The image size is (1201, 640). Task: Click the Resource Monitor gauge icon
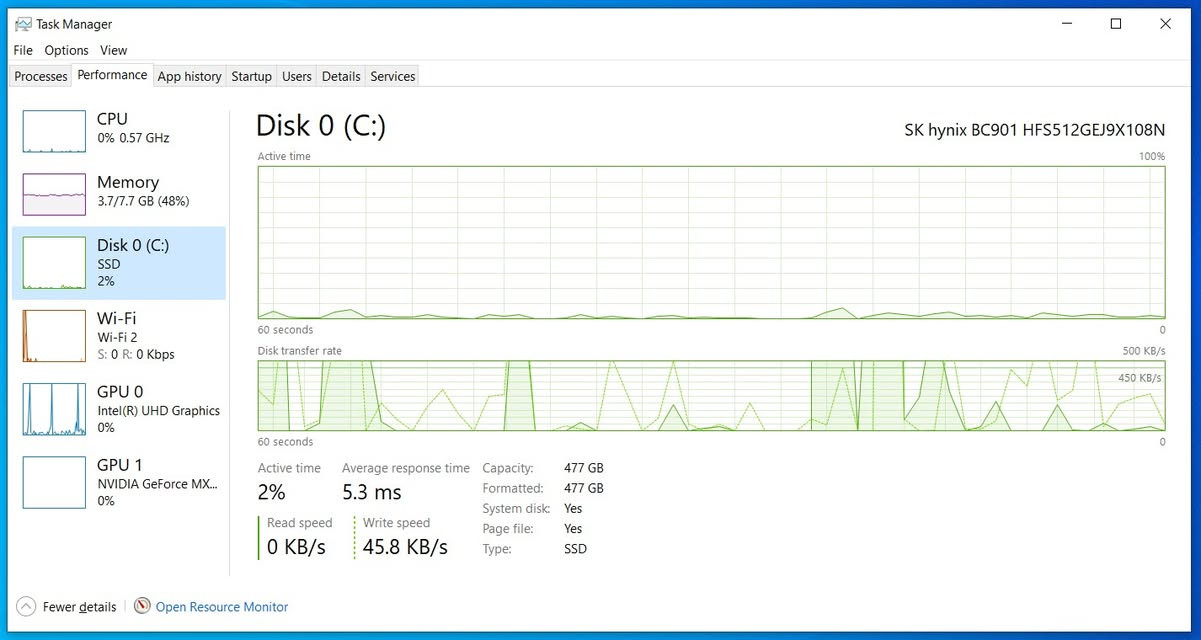coord(142,606)
